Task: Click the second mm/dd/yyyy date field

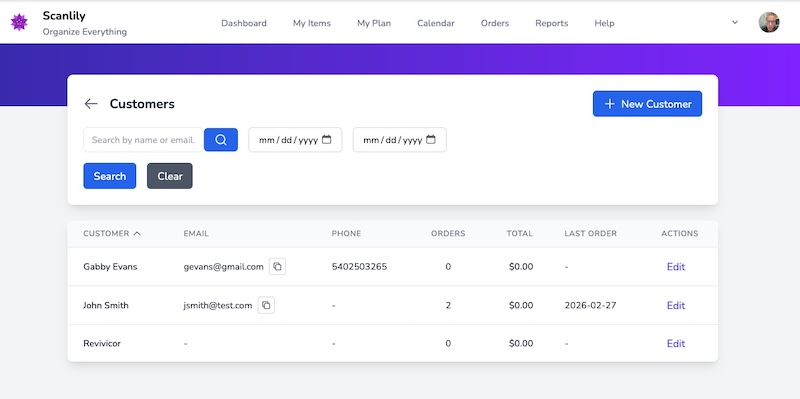Action: pyautogui.click(x=399, y=140)
